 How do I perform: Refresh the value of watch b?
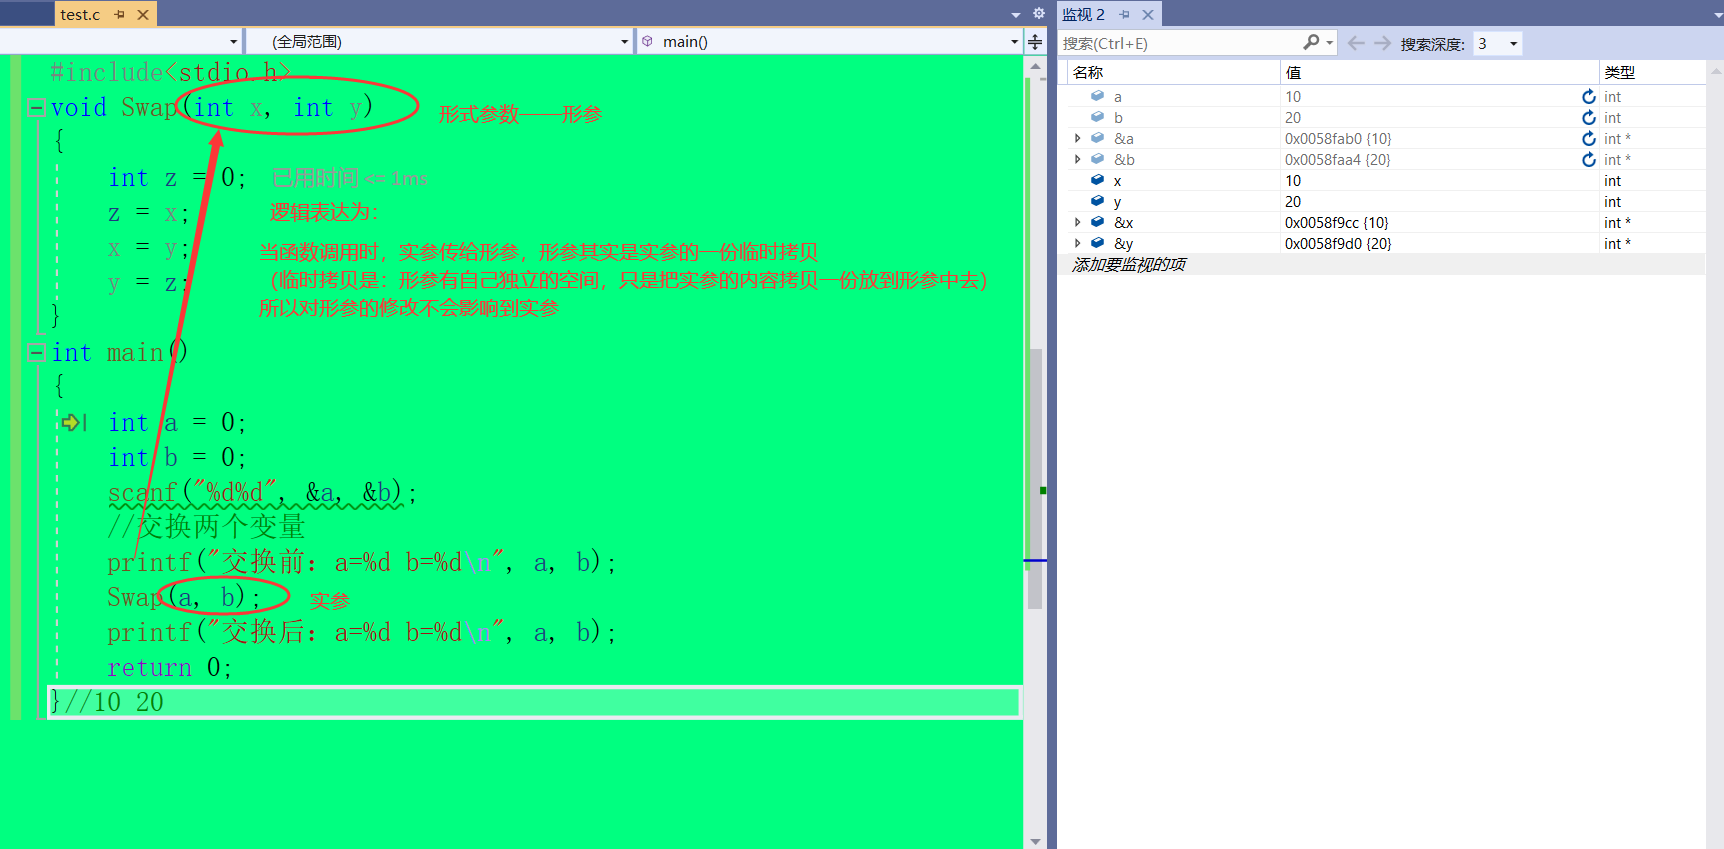(1589, 117)
